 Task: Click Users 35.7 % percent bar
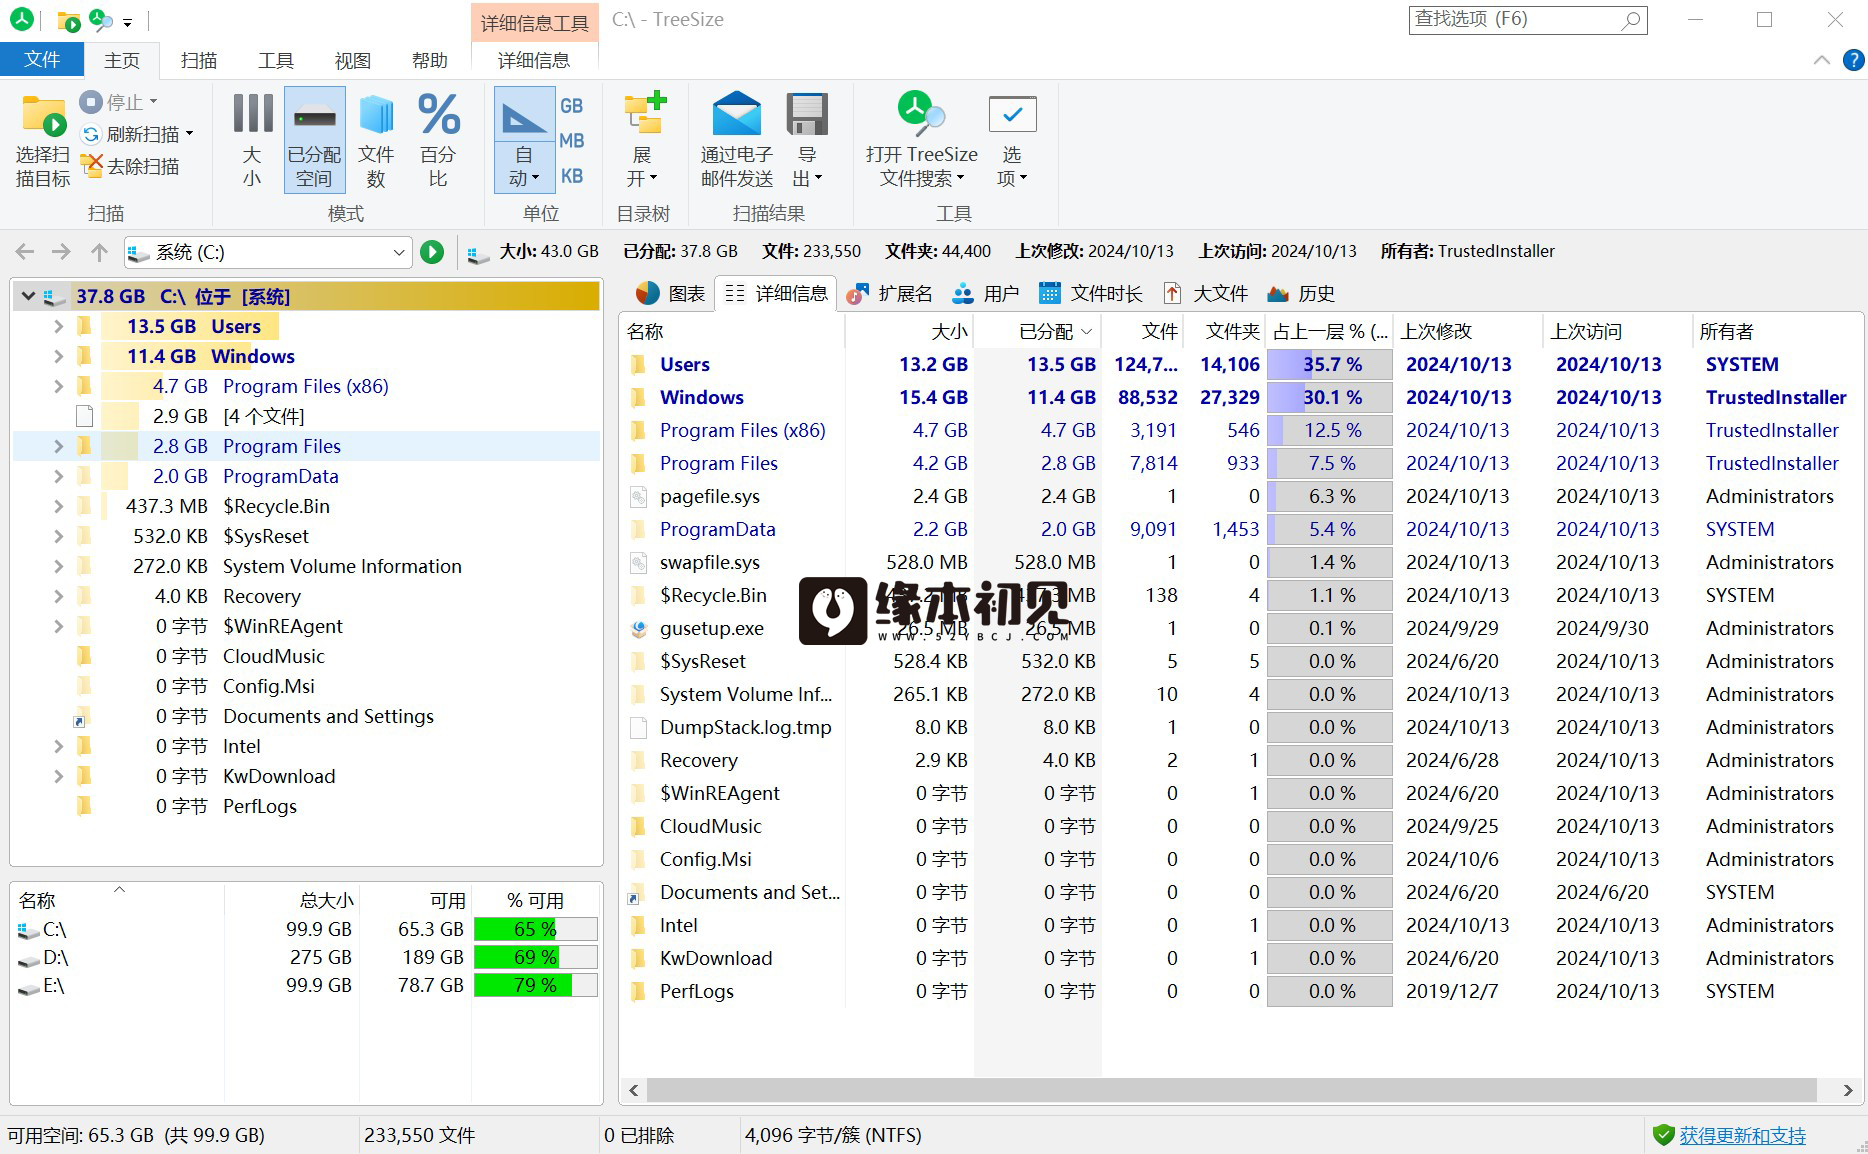tap(1330, 364)
